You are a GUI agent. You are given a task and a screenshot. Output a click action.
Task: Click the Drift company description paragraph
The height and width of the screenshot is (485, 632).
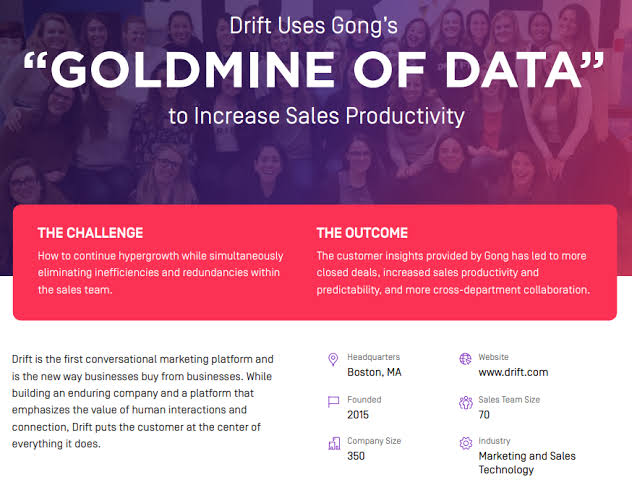(x=143, y=402)
